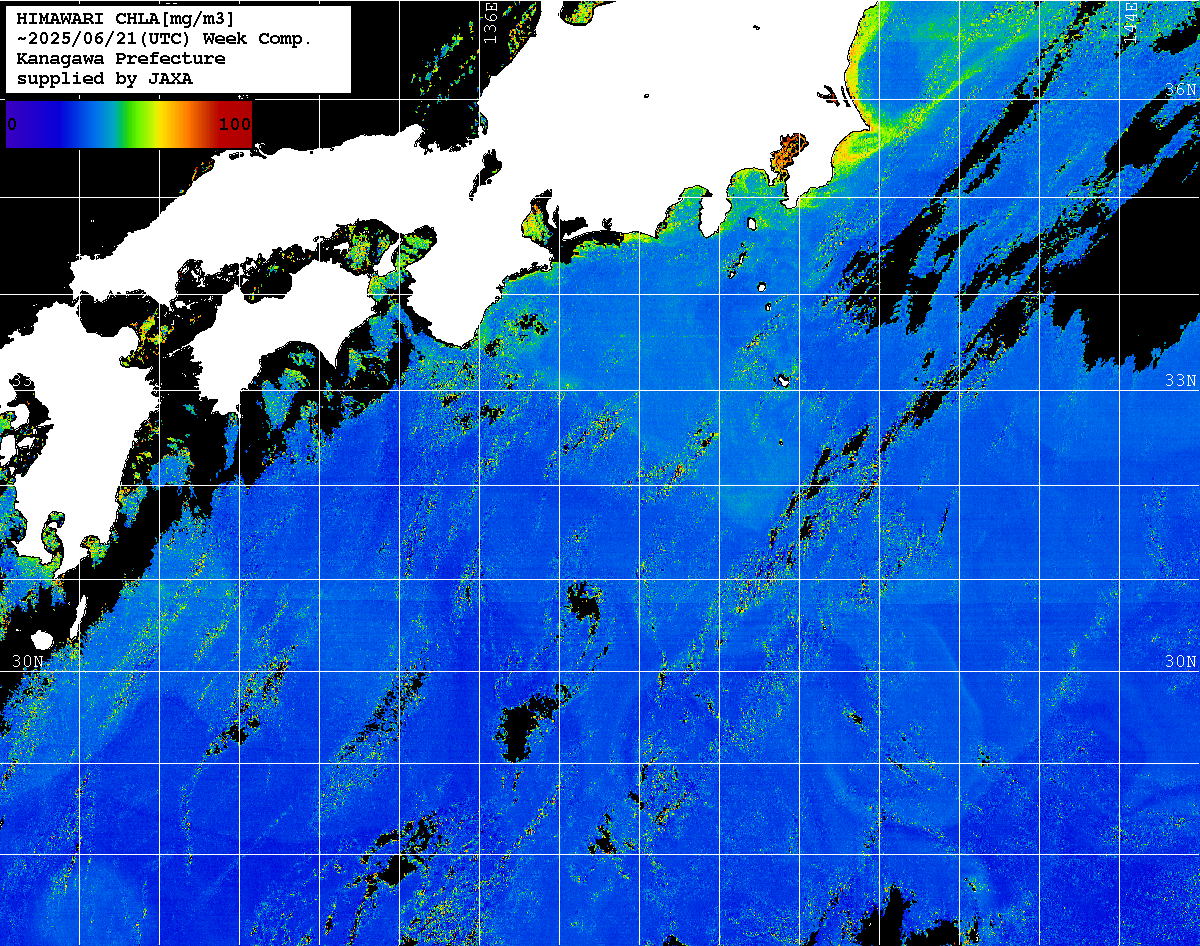This screenshot has width=1200, height=946.
Task: Click the "supplied by JAXA" text
Action: pyautogui.click(x=105, y=79)
